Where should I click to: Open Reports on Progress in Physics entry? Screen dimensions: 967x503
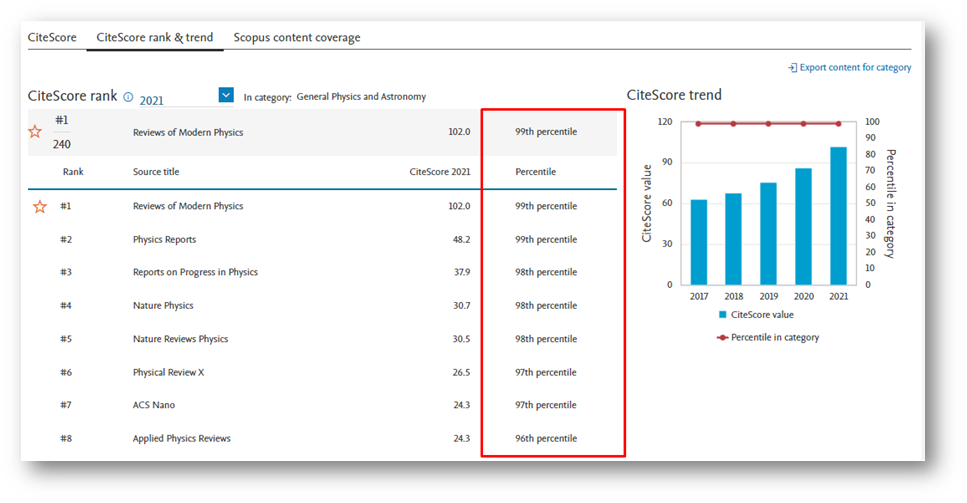coord(195,272)
